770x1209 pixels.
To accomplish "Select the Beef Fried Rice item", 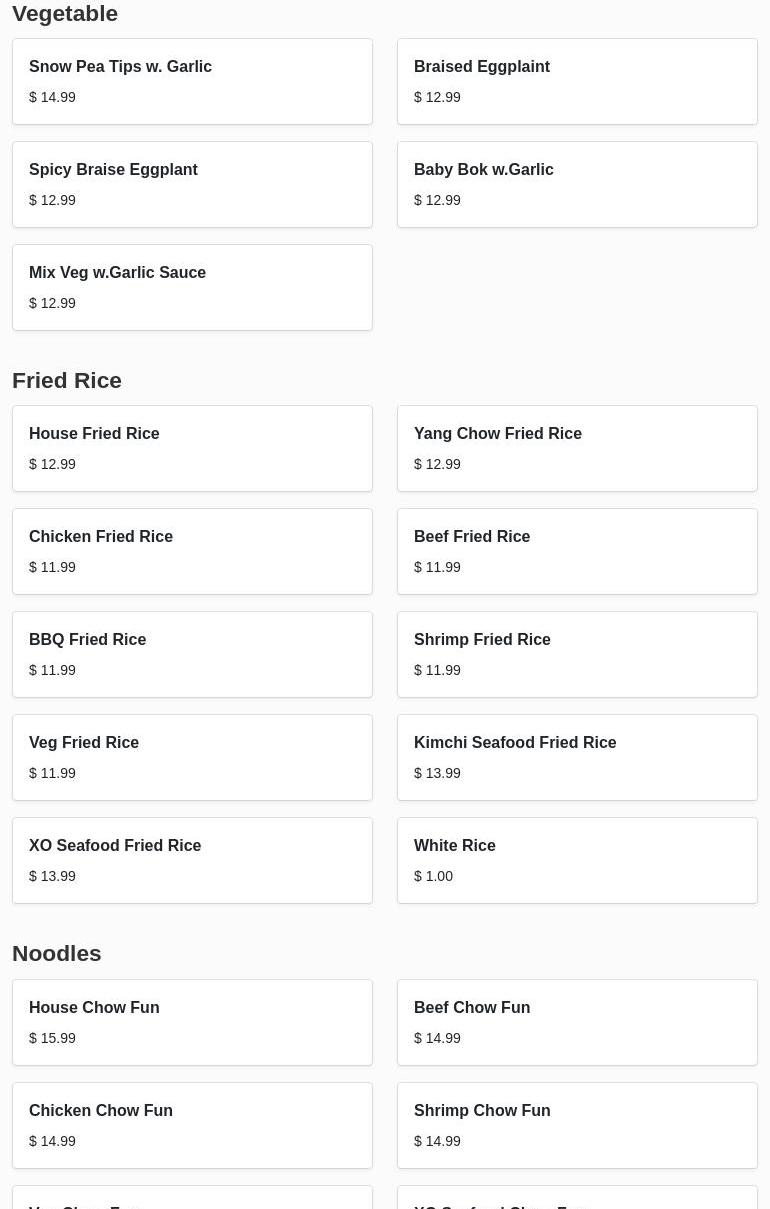I will click(x=577, y=551).
